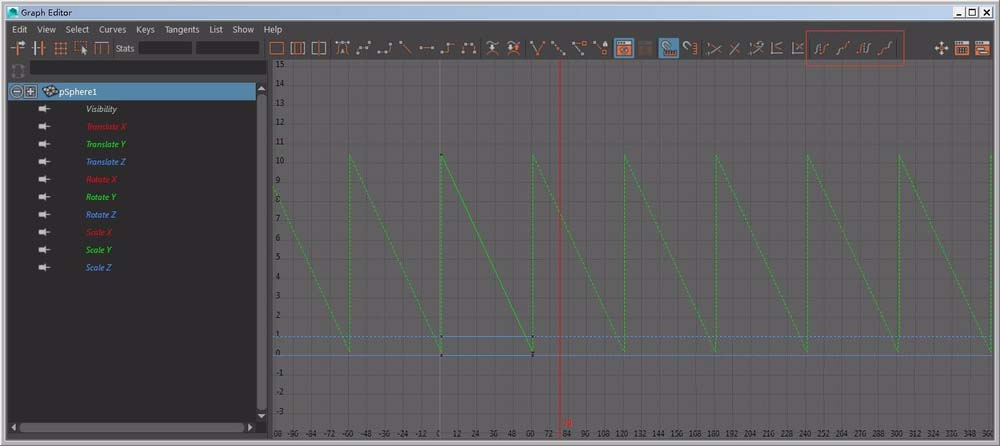Image resolution: width=1000 pixels, height=446 pixels.
Task: Set post-infinity cycle
Action: click(862, 48)
